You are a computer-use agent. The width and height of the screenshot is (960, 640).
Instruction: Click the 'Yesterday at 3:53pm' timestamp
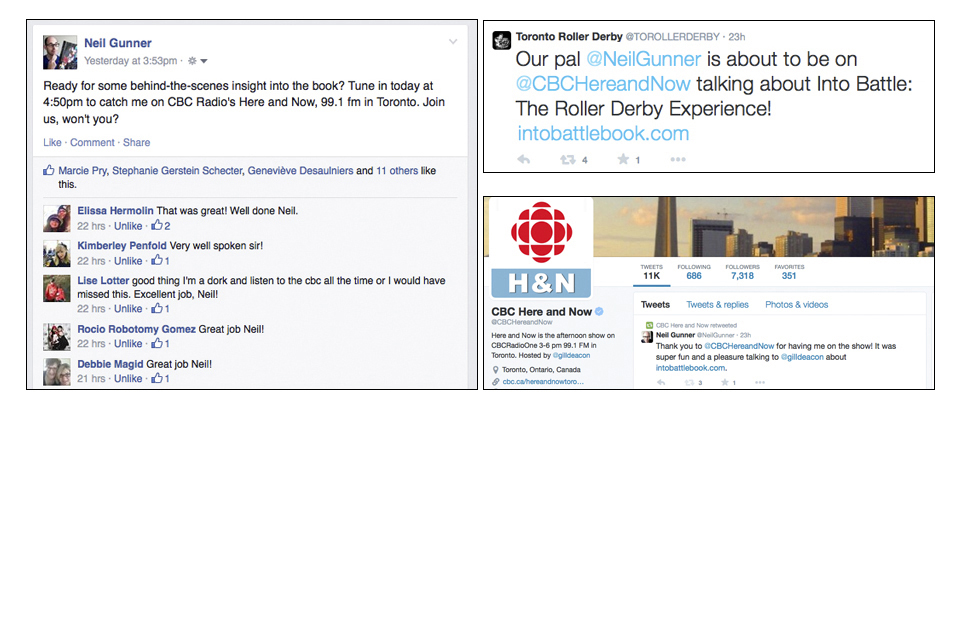[x=130, y=61]
